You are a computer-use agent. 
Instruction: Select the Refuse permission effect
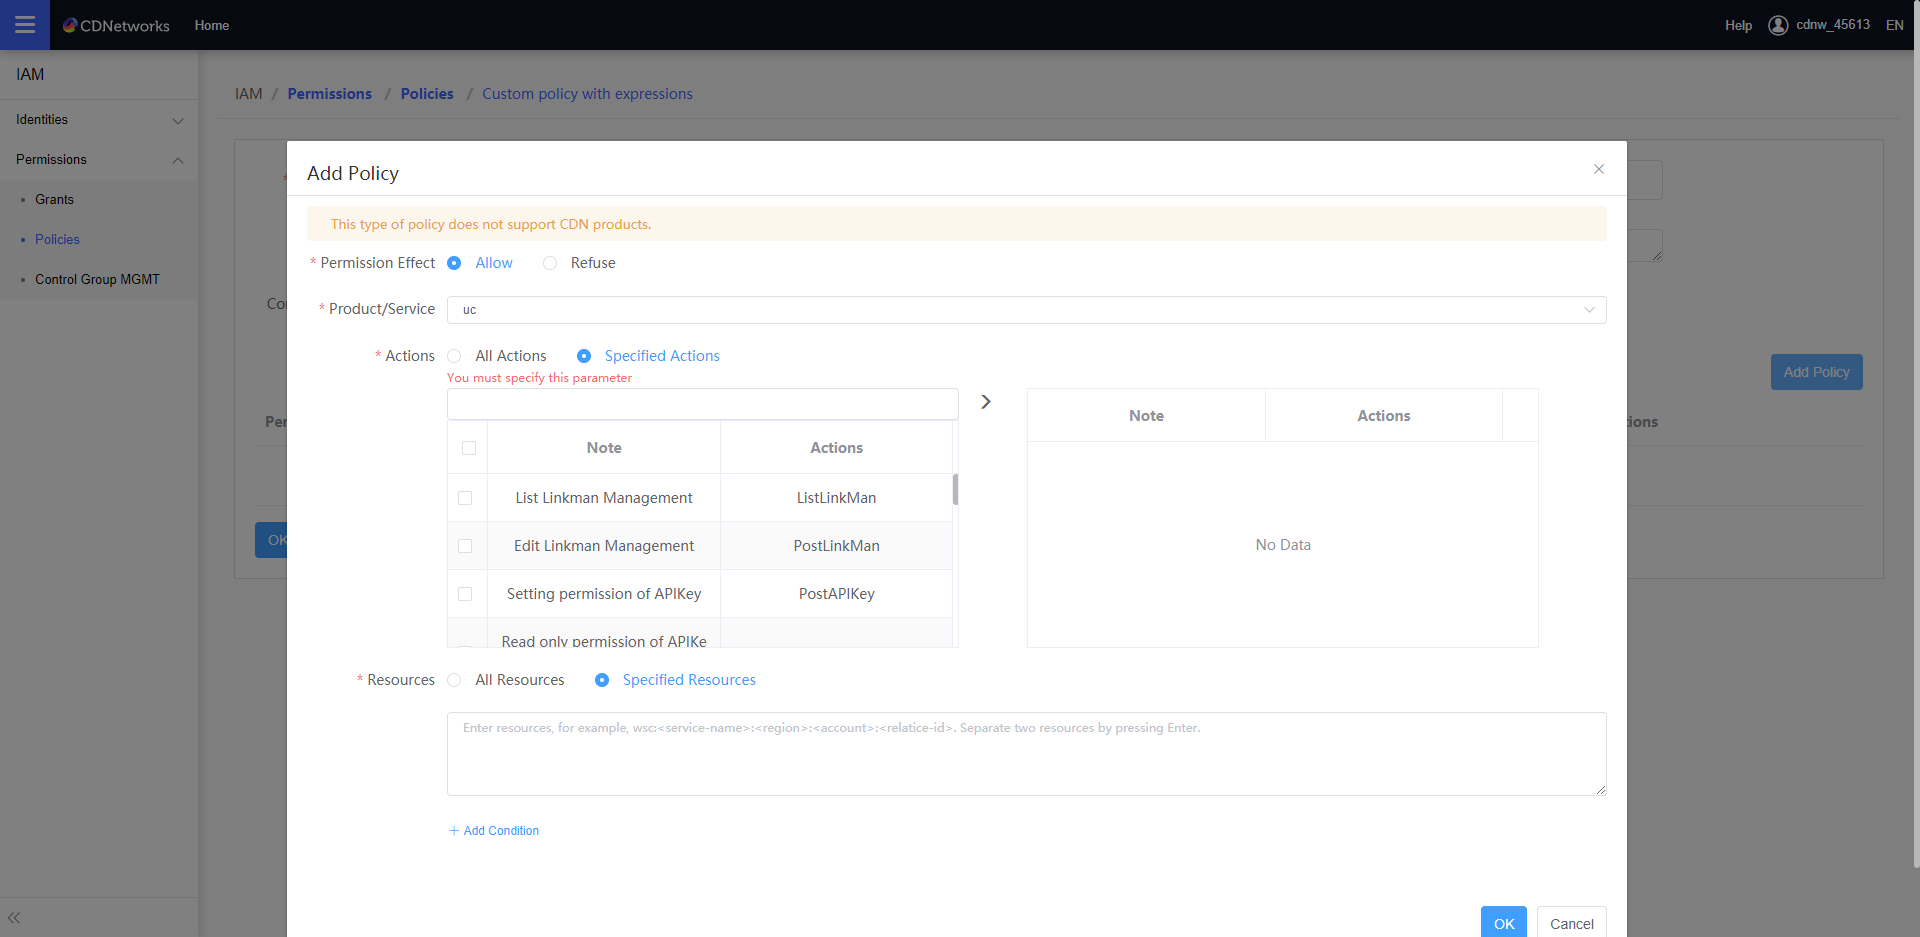pyautogui.click(x=550, y=263)
